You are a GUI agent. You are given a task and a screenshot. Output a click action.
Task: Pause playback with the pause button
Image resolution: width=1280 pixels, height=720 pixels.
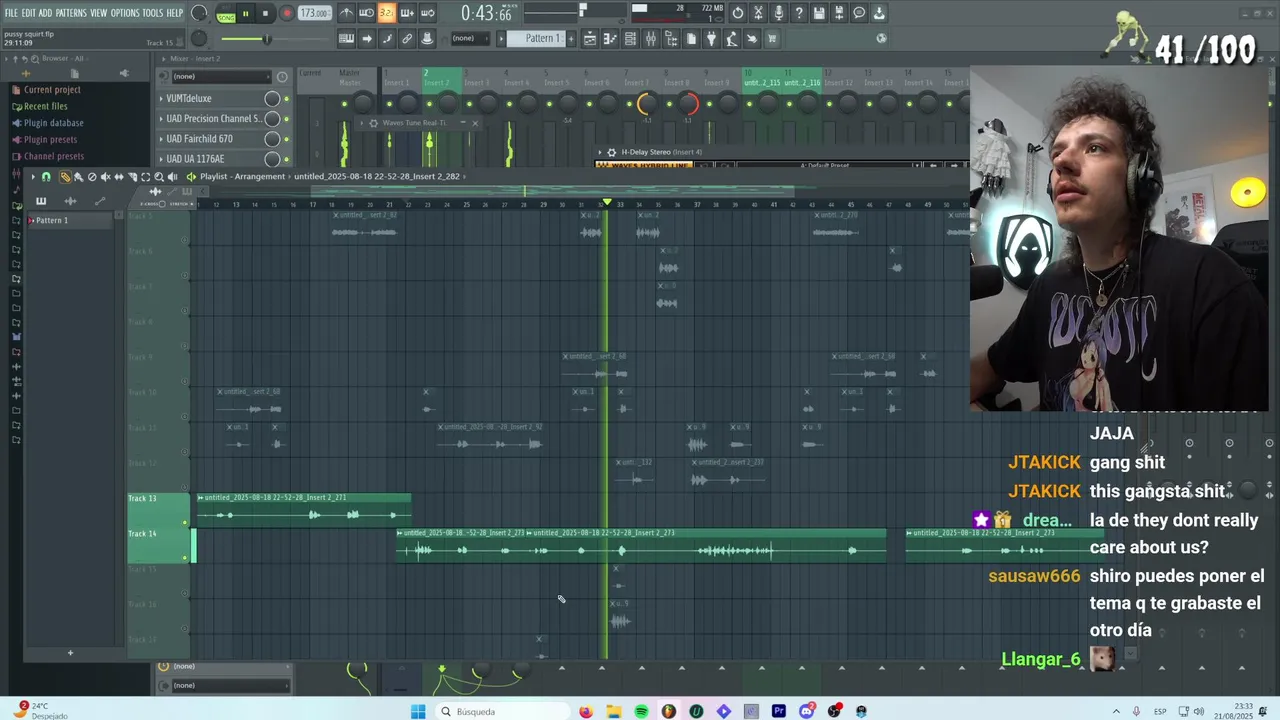tap(245, 13)
